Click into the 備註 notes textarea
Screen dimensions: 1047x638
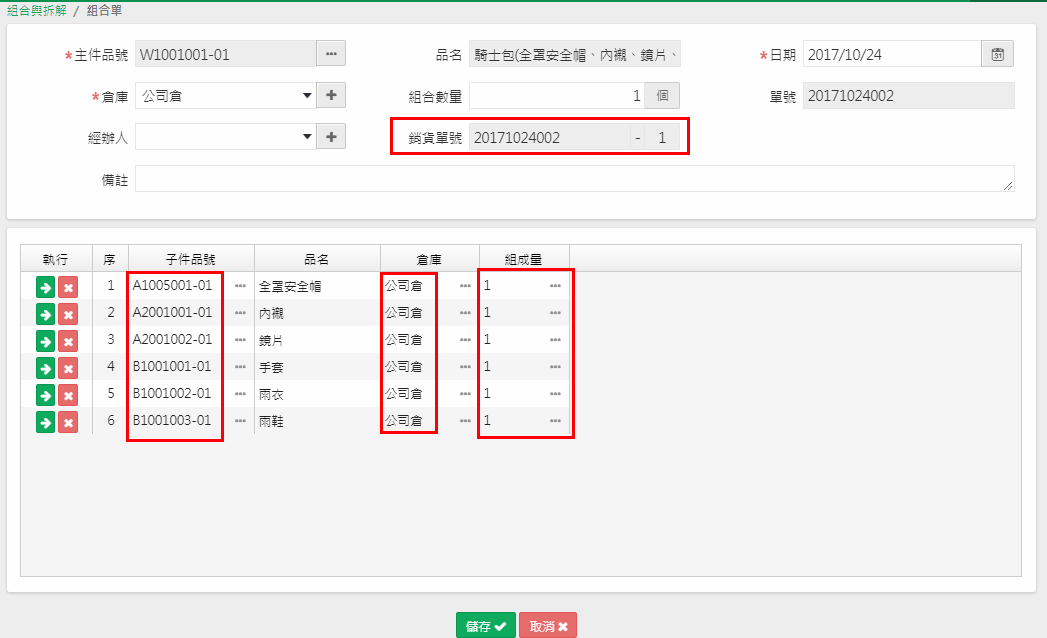(575, 178)
